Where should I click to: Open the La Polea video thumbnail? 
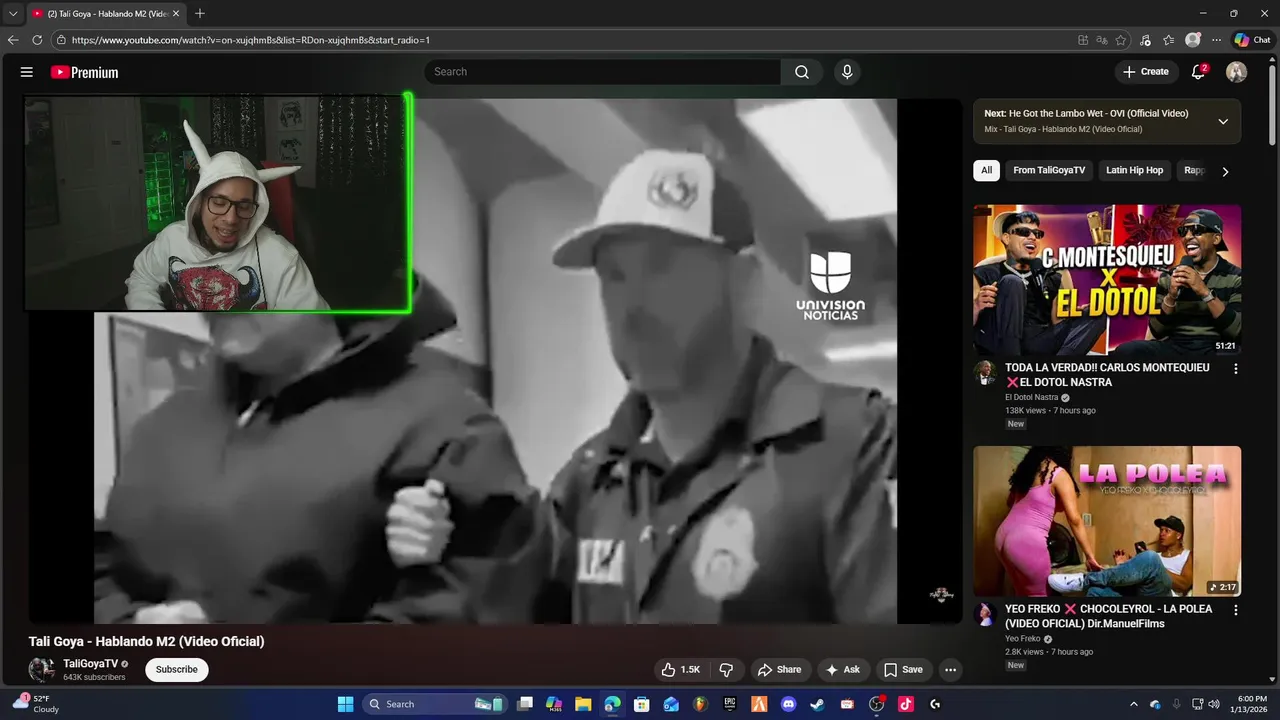(1107, 521)
